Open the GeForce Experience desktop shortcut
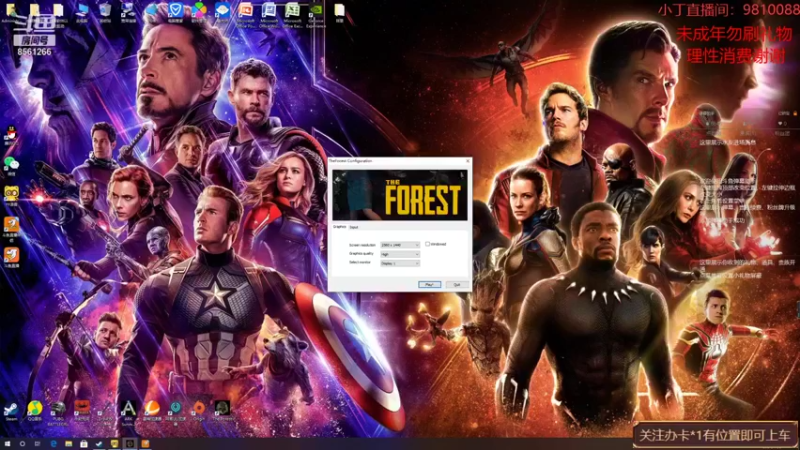Screen dimensions: 800x450 point(316,14)
